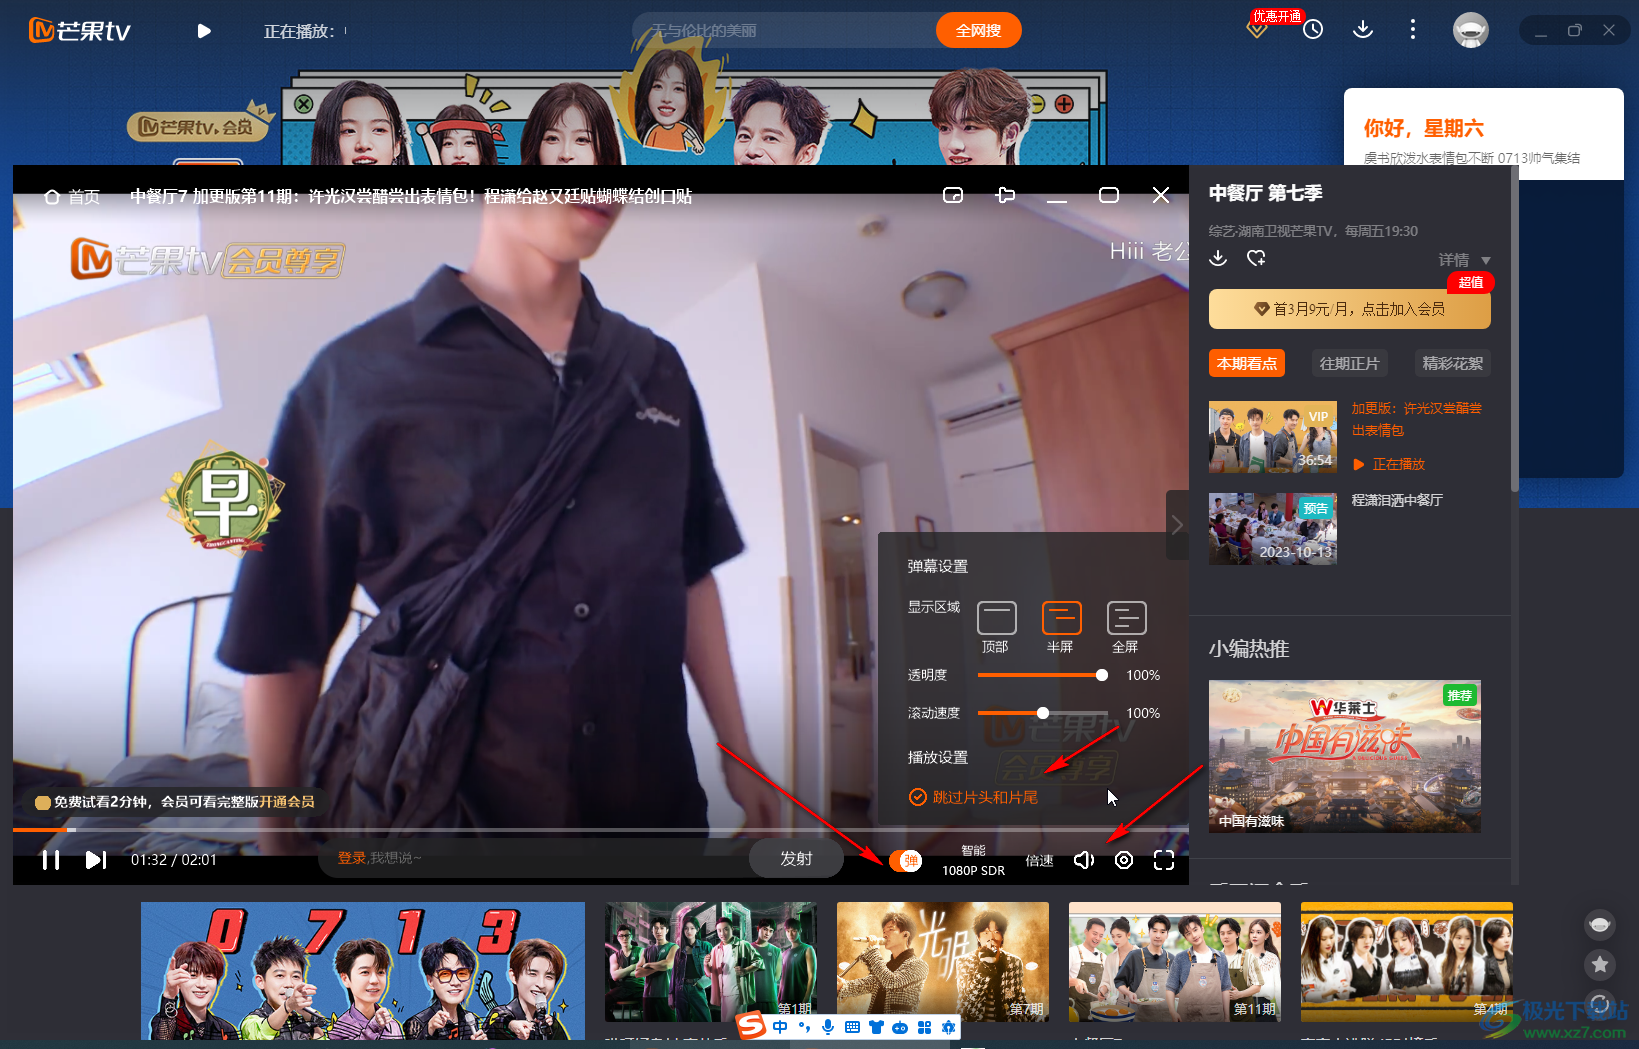Viewport: 1639px width, 1049px height.
Task: Click the 首3月9元/月 join membership button
Action: [x=1350, y=309]
